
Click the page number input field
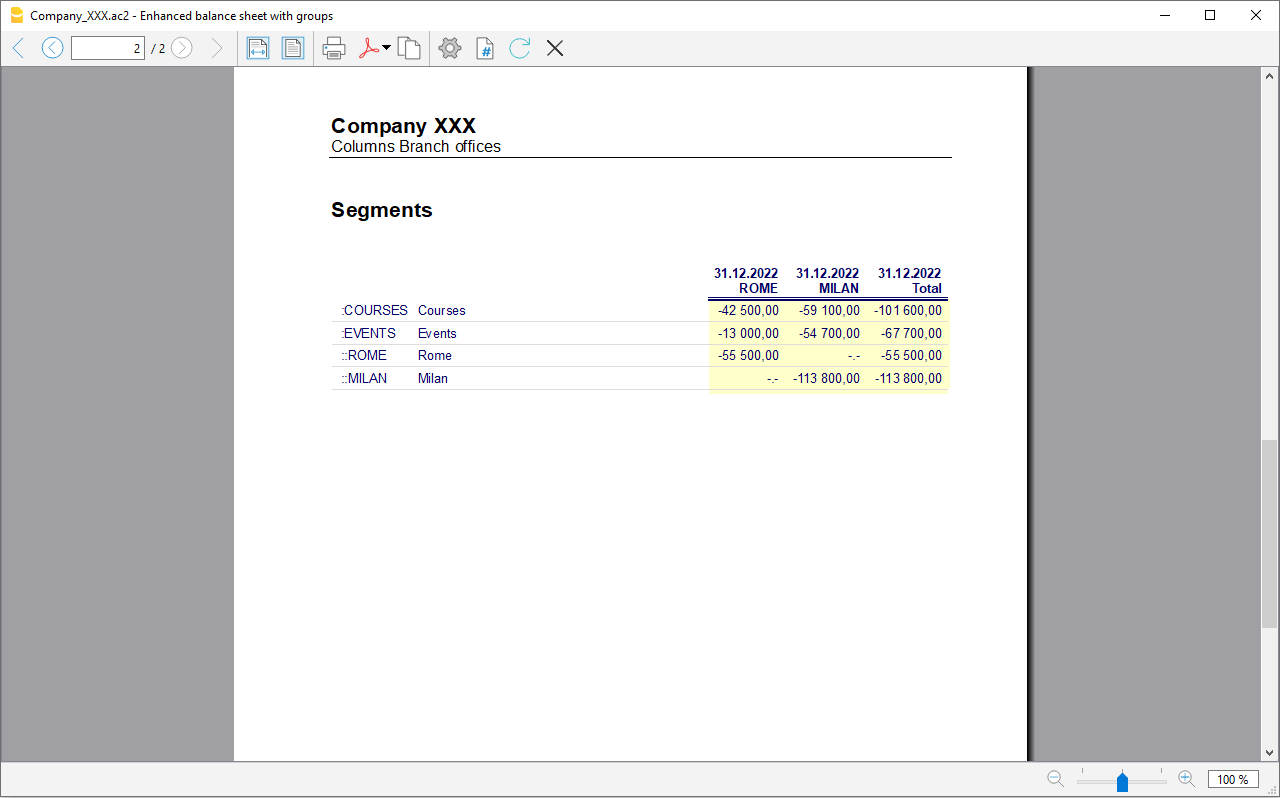108,48
